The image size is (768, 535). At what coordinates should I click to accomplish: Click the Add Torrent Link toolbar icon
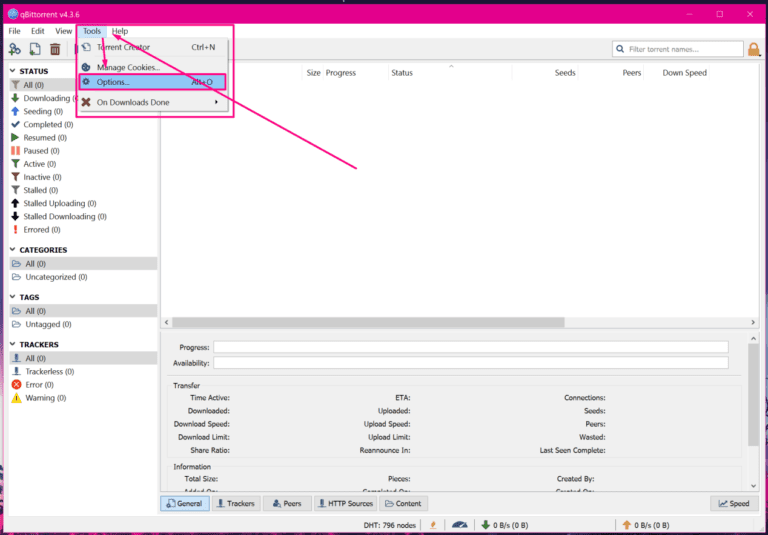(x=15, y=49)
